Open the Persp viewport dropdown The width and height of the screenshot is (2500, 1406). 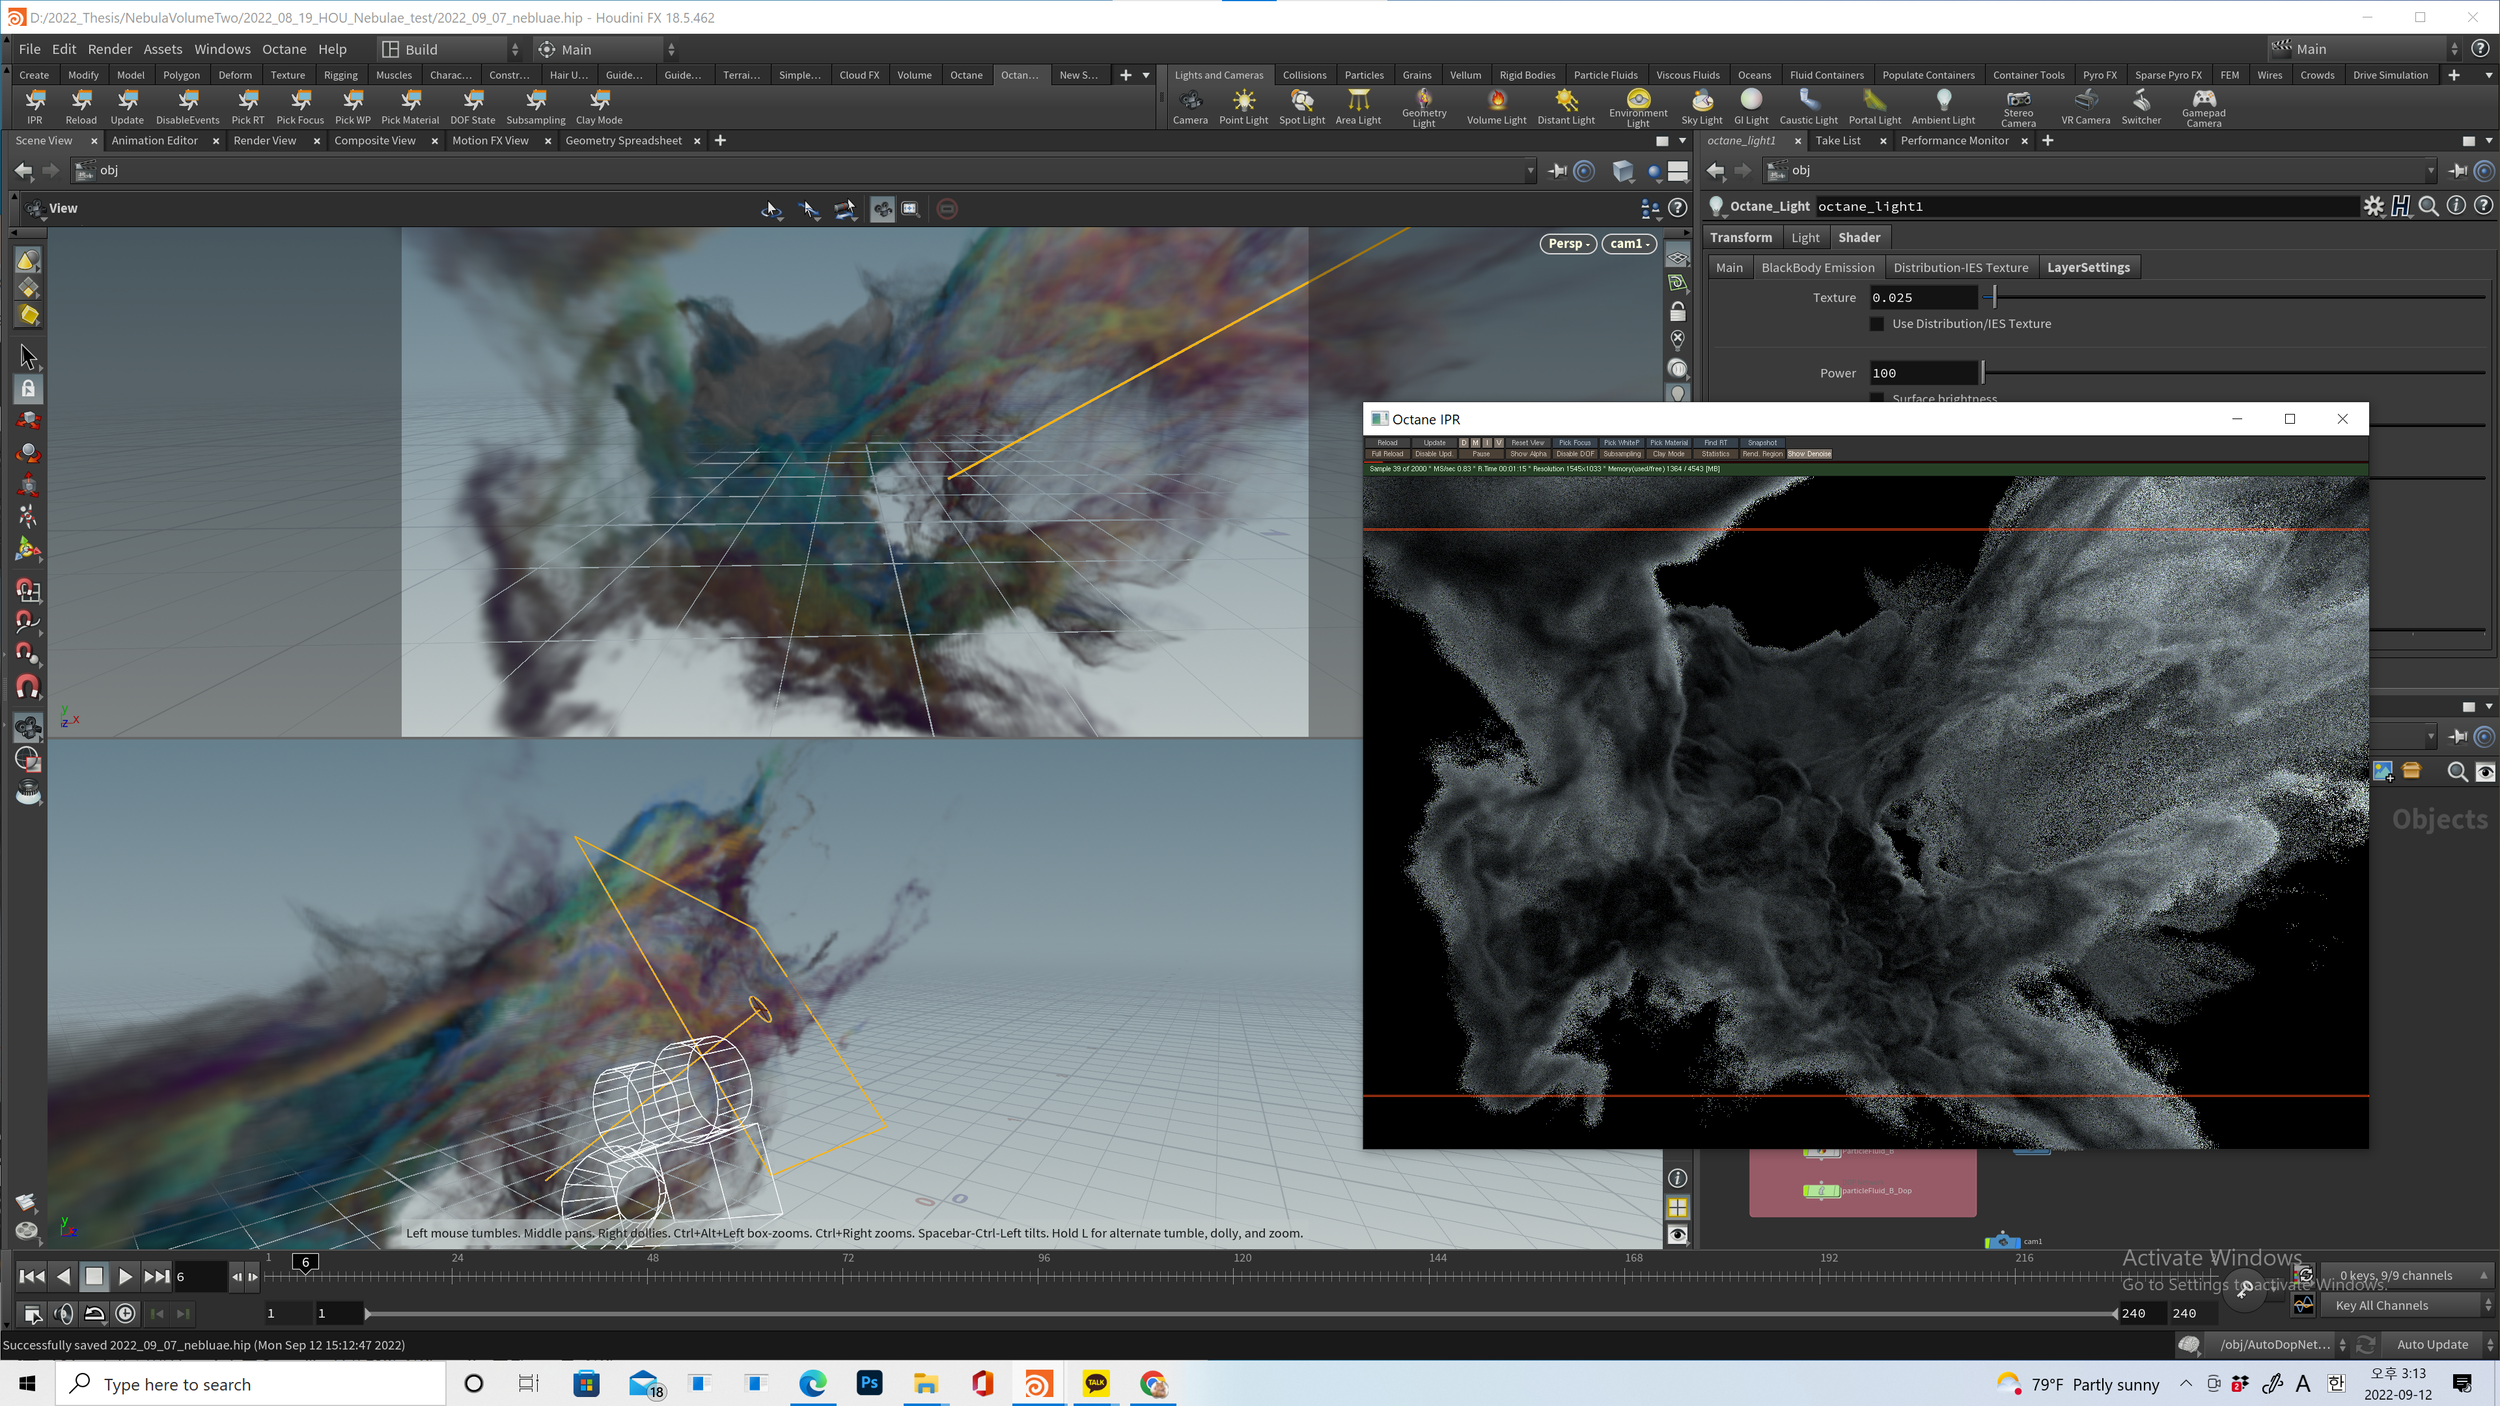coord(1568,244)
